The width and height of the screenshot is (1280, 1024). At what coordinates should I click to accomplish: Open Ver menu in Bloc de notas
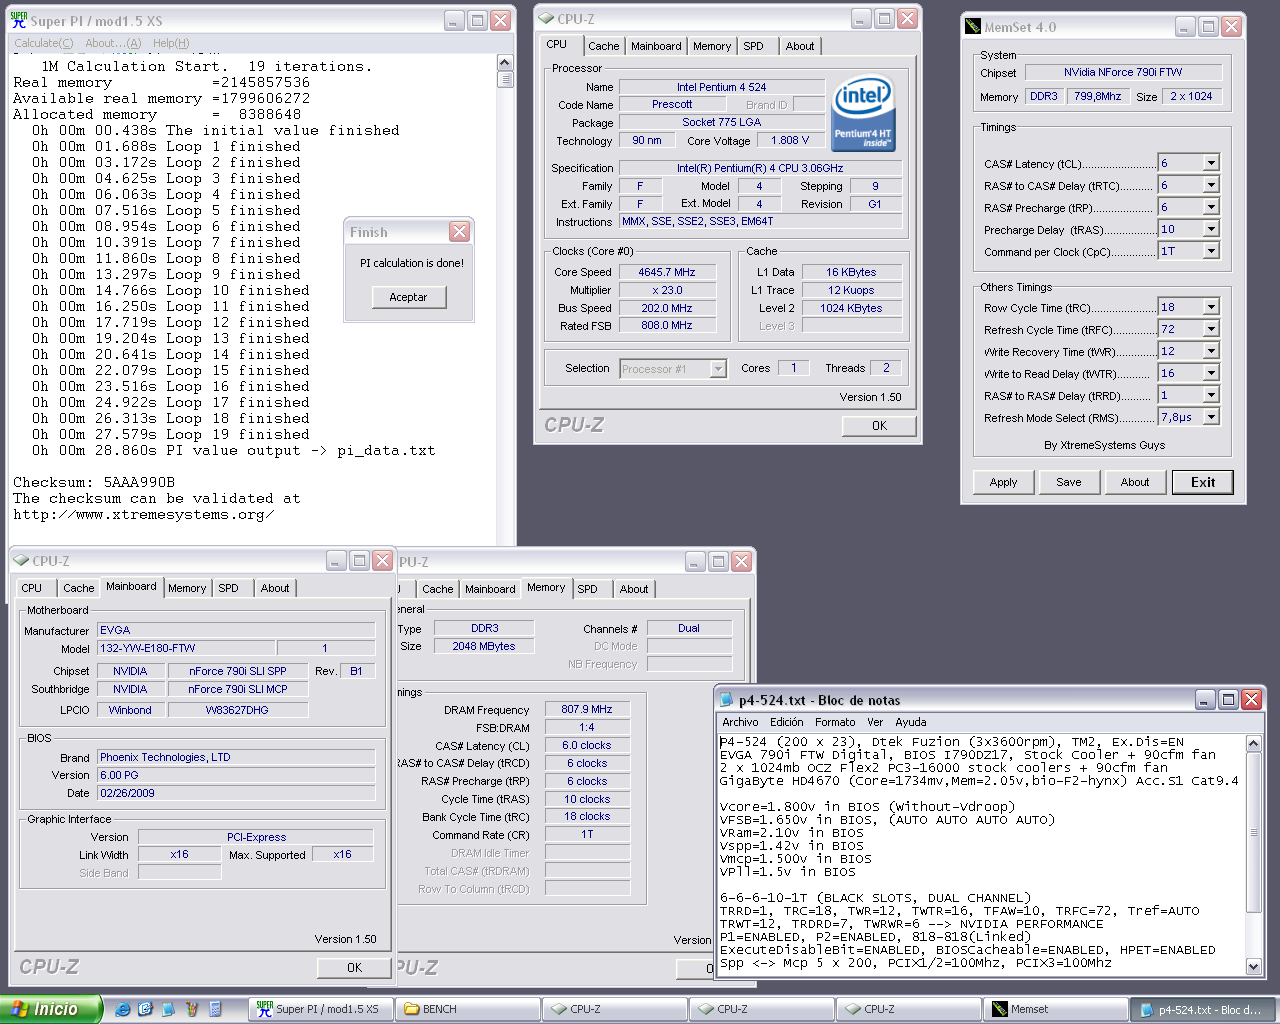click(x=875, y=722)
